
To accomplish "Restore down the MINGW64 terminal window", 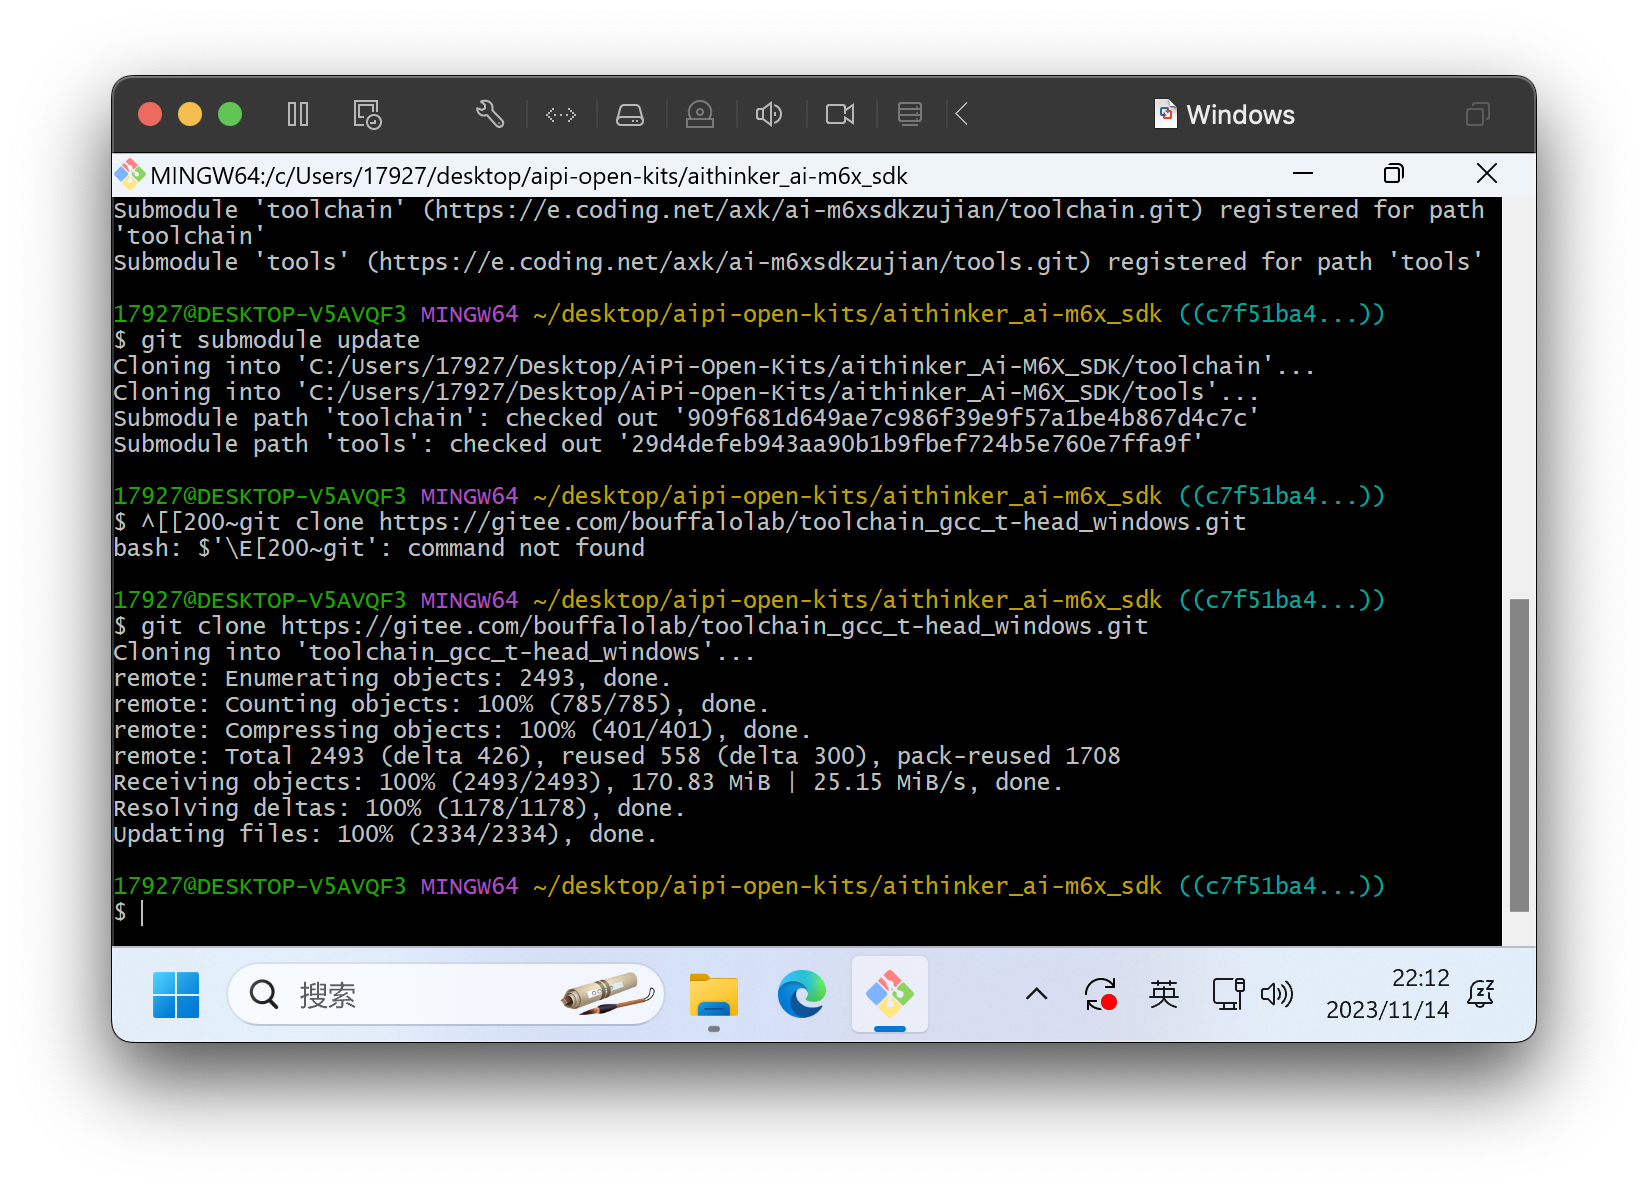I will [x=1394, y=174].
